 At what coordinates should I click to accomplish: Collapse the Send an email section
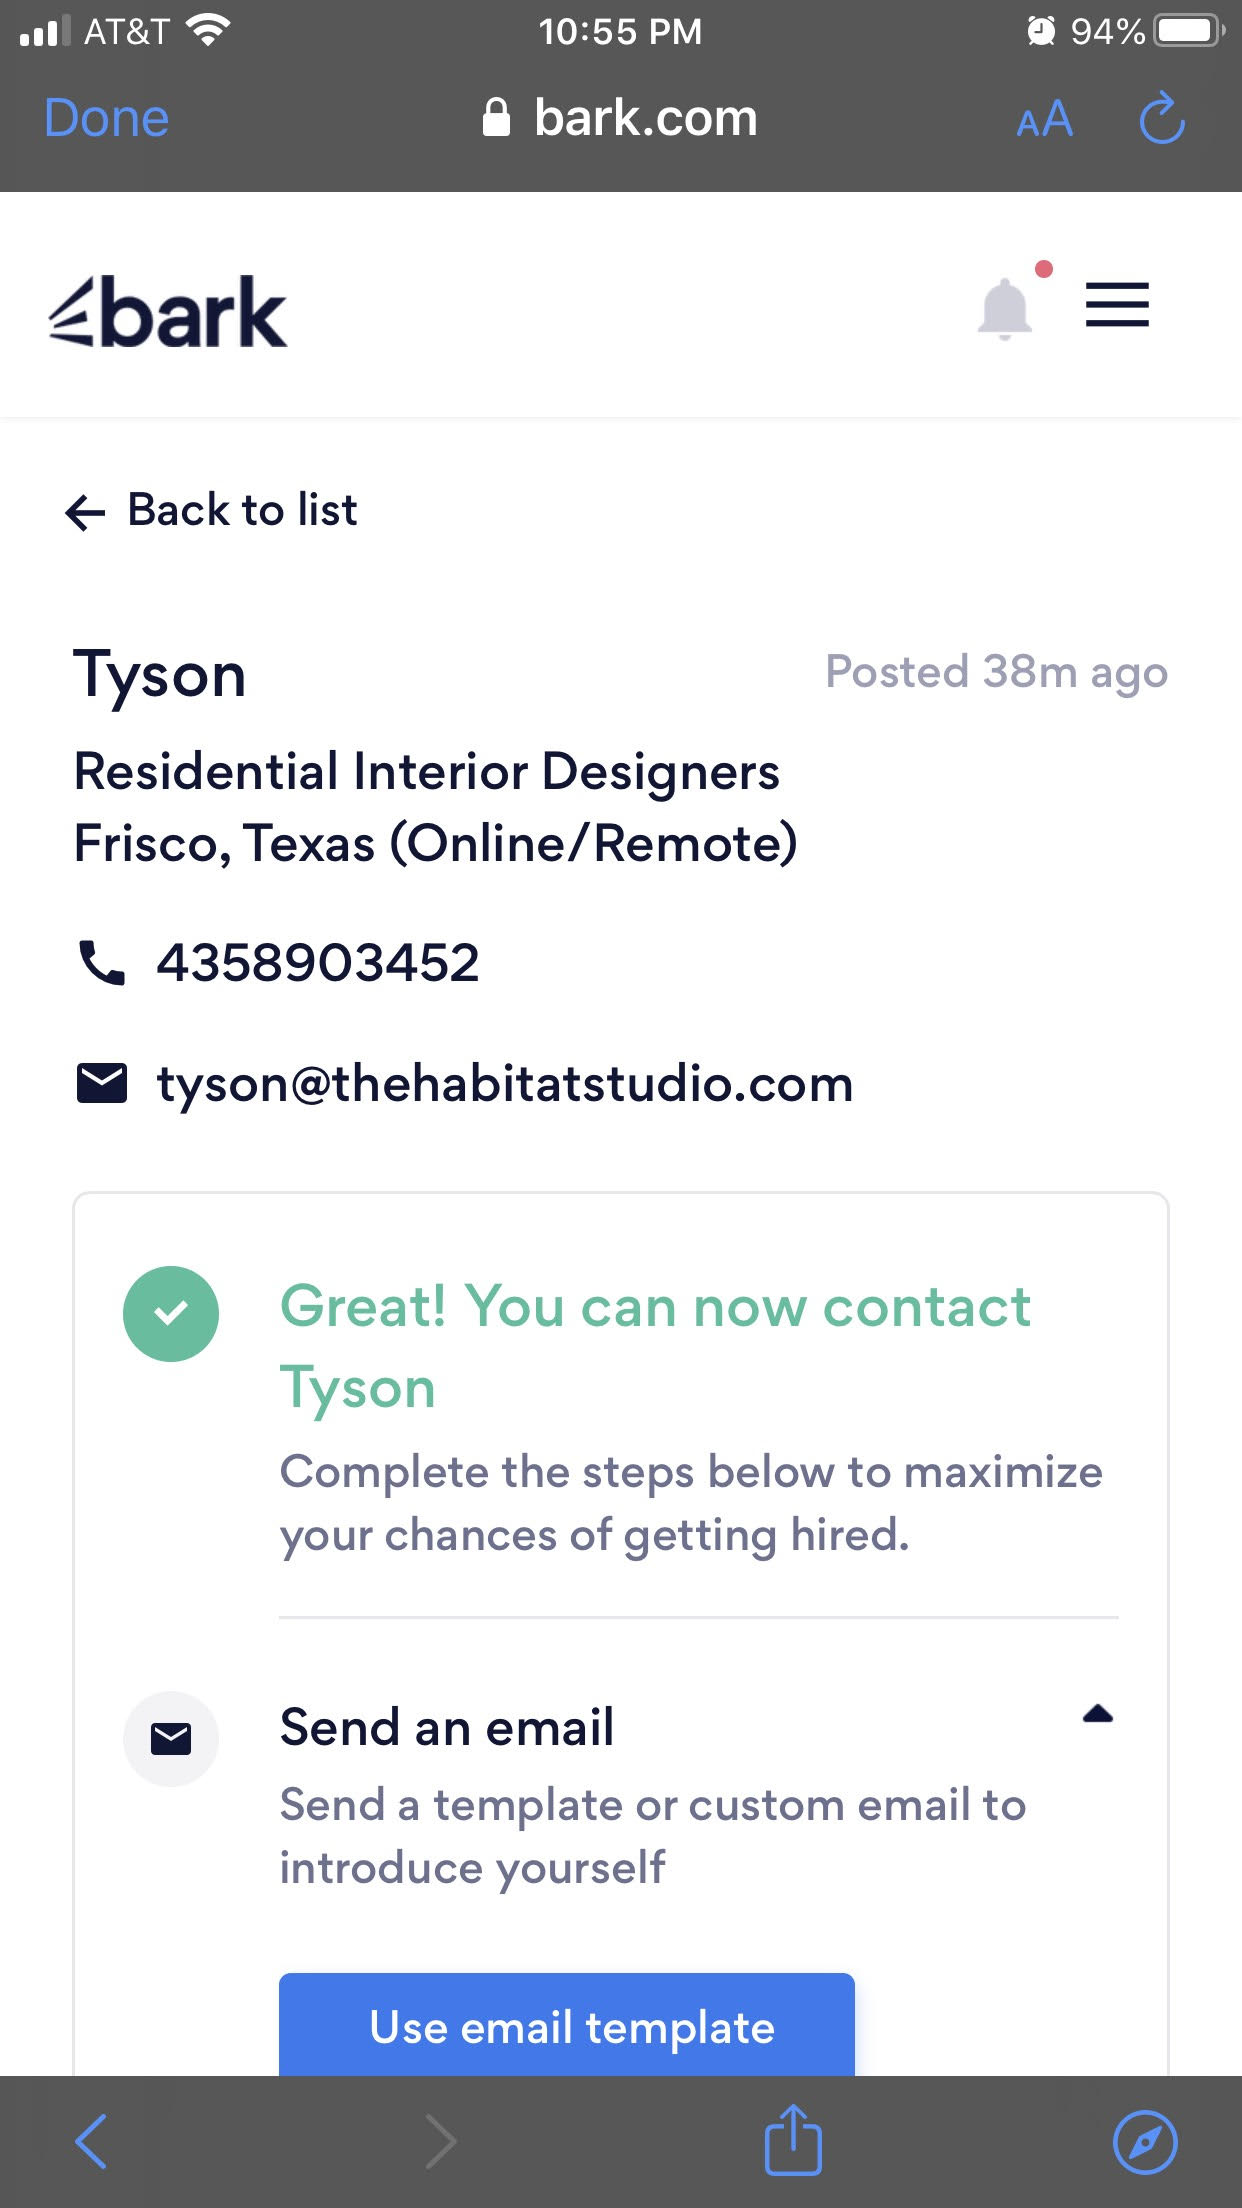(x=1097, y=1715)
